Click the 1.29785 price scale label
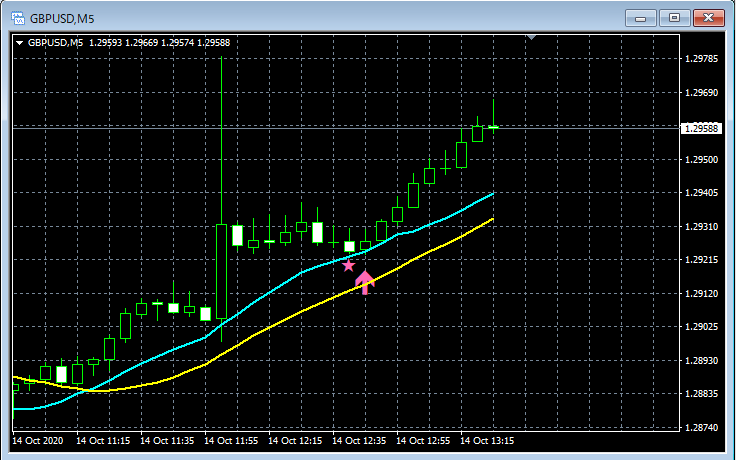The image size is (737, 460). point(701,59)
